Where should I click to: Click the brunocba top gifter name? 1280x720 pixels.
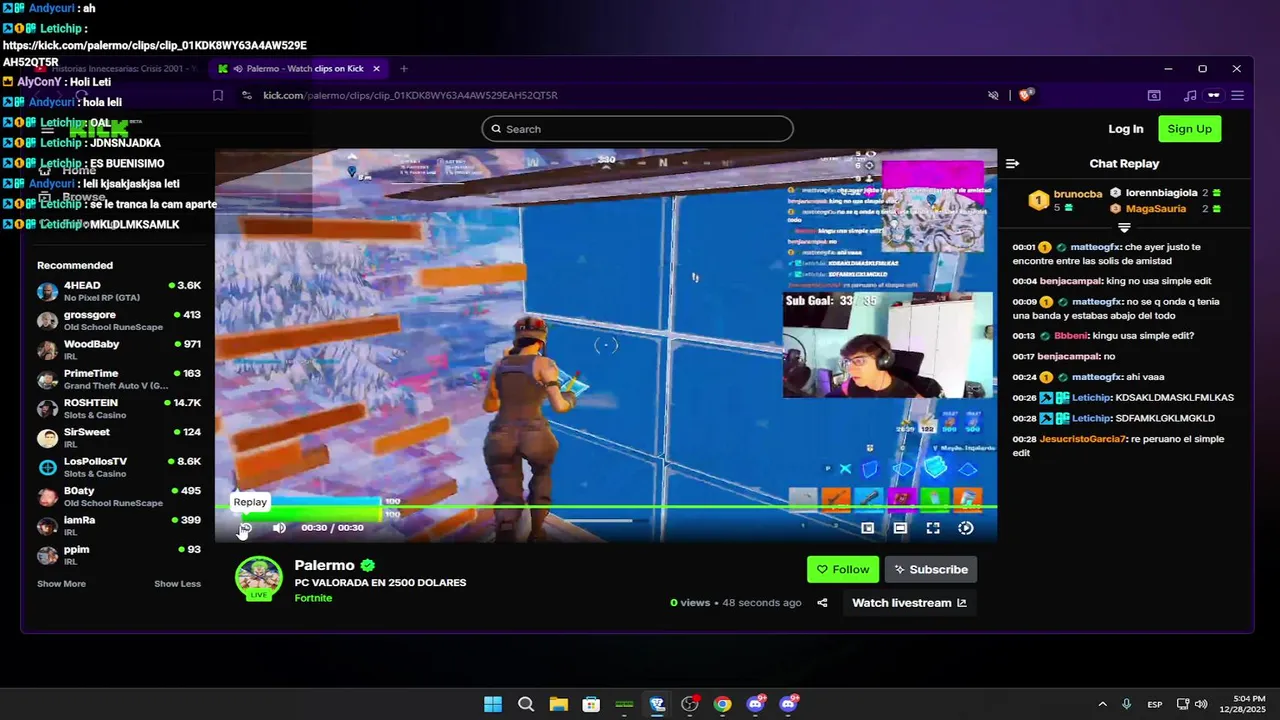pos(1078,194)
